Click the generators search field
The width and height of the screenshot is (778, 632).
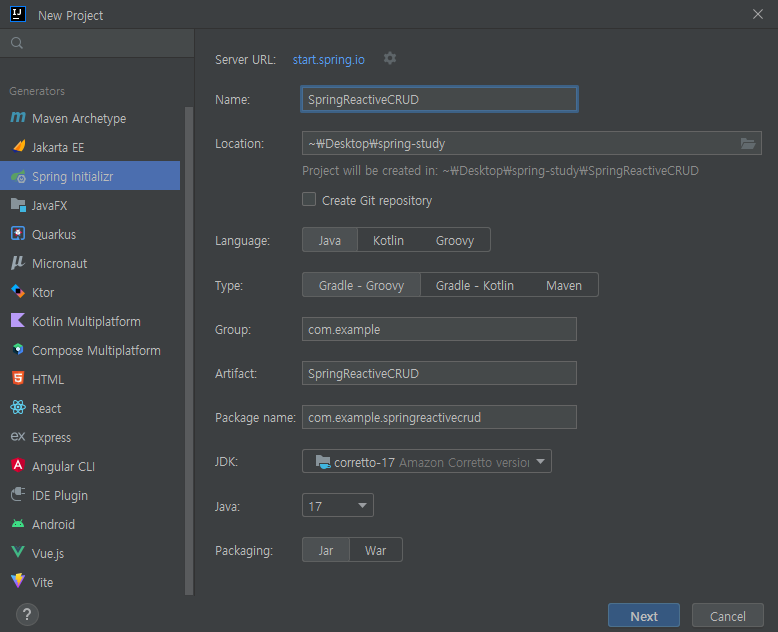97,43
